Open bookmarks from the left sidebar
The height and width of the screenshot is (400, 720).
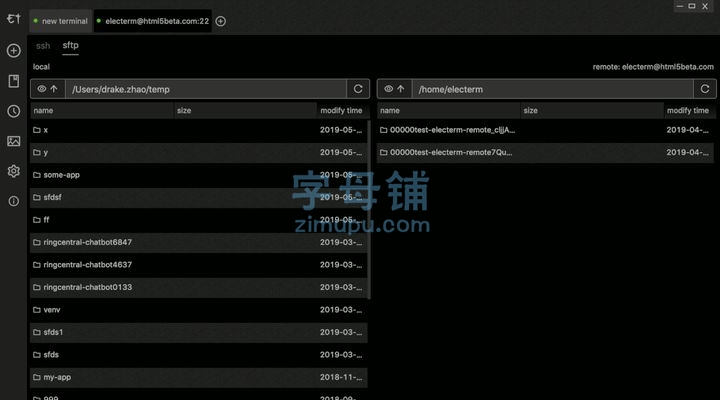click(x=13, y=81)
